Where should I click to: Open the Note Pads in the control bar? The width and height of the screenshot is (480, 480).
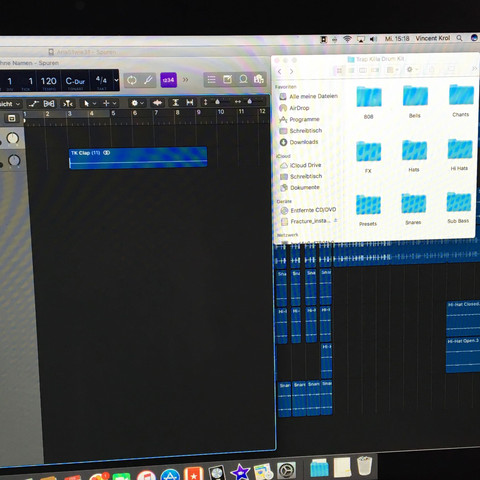click(227, 79)
